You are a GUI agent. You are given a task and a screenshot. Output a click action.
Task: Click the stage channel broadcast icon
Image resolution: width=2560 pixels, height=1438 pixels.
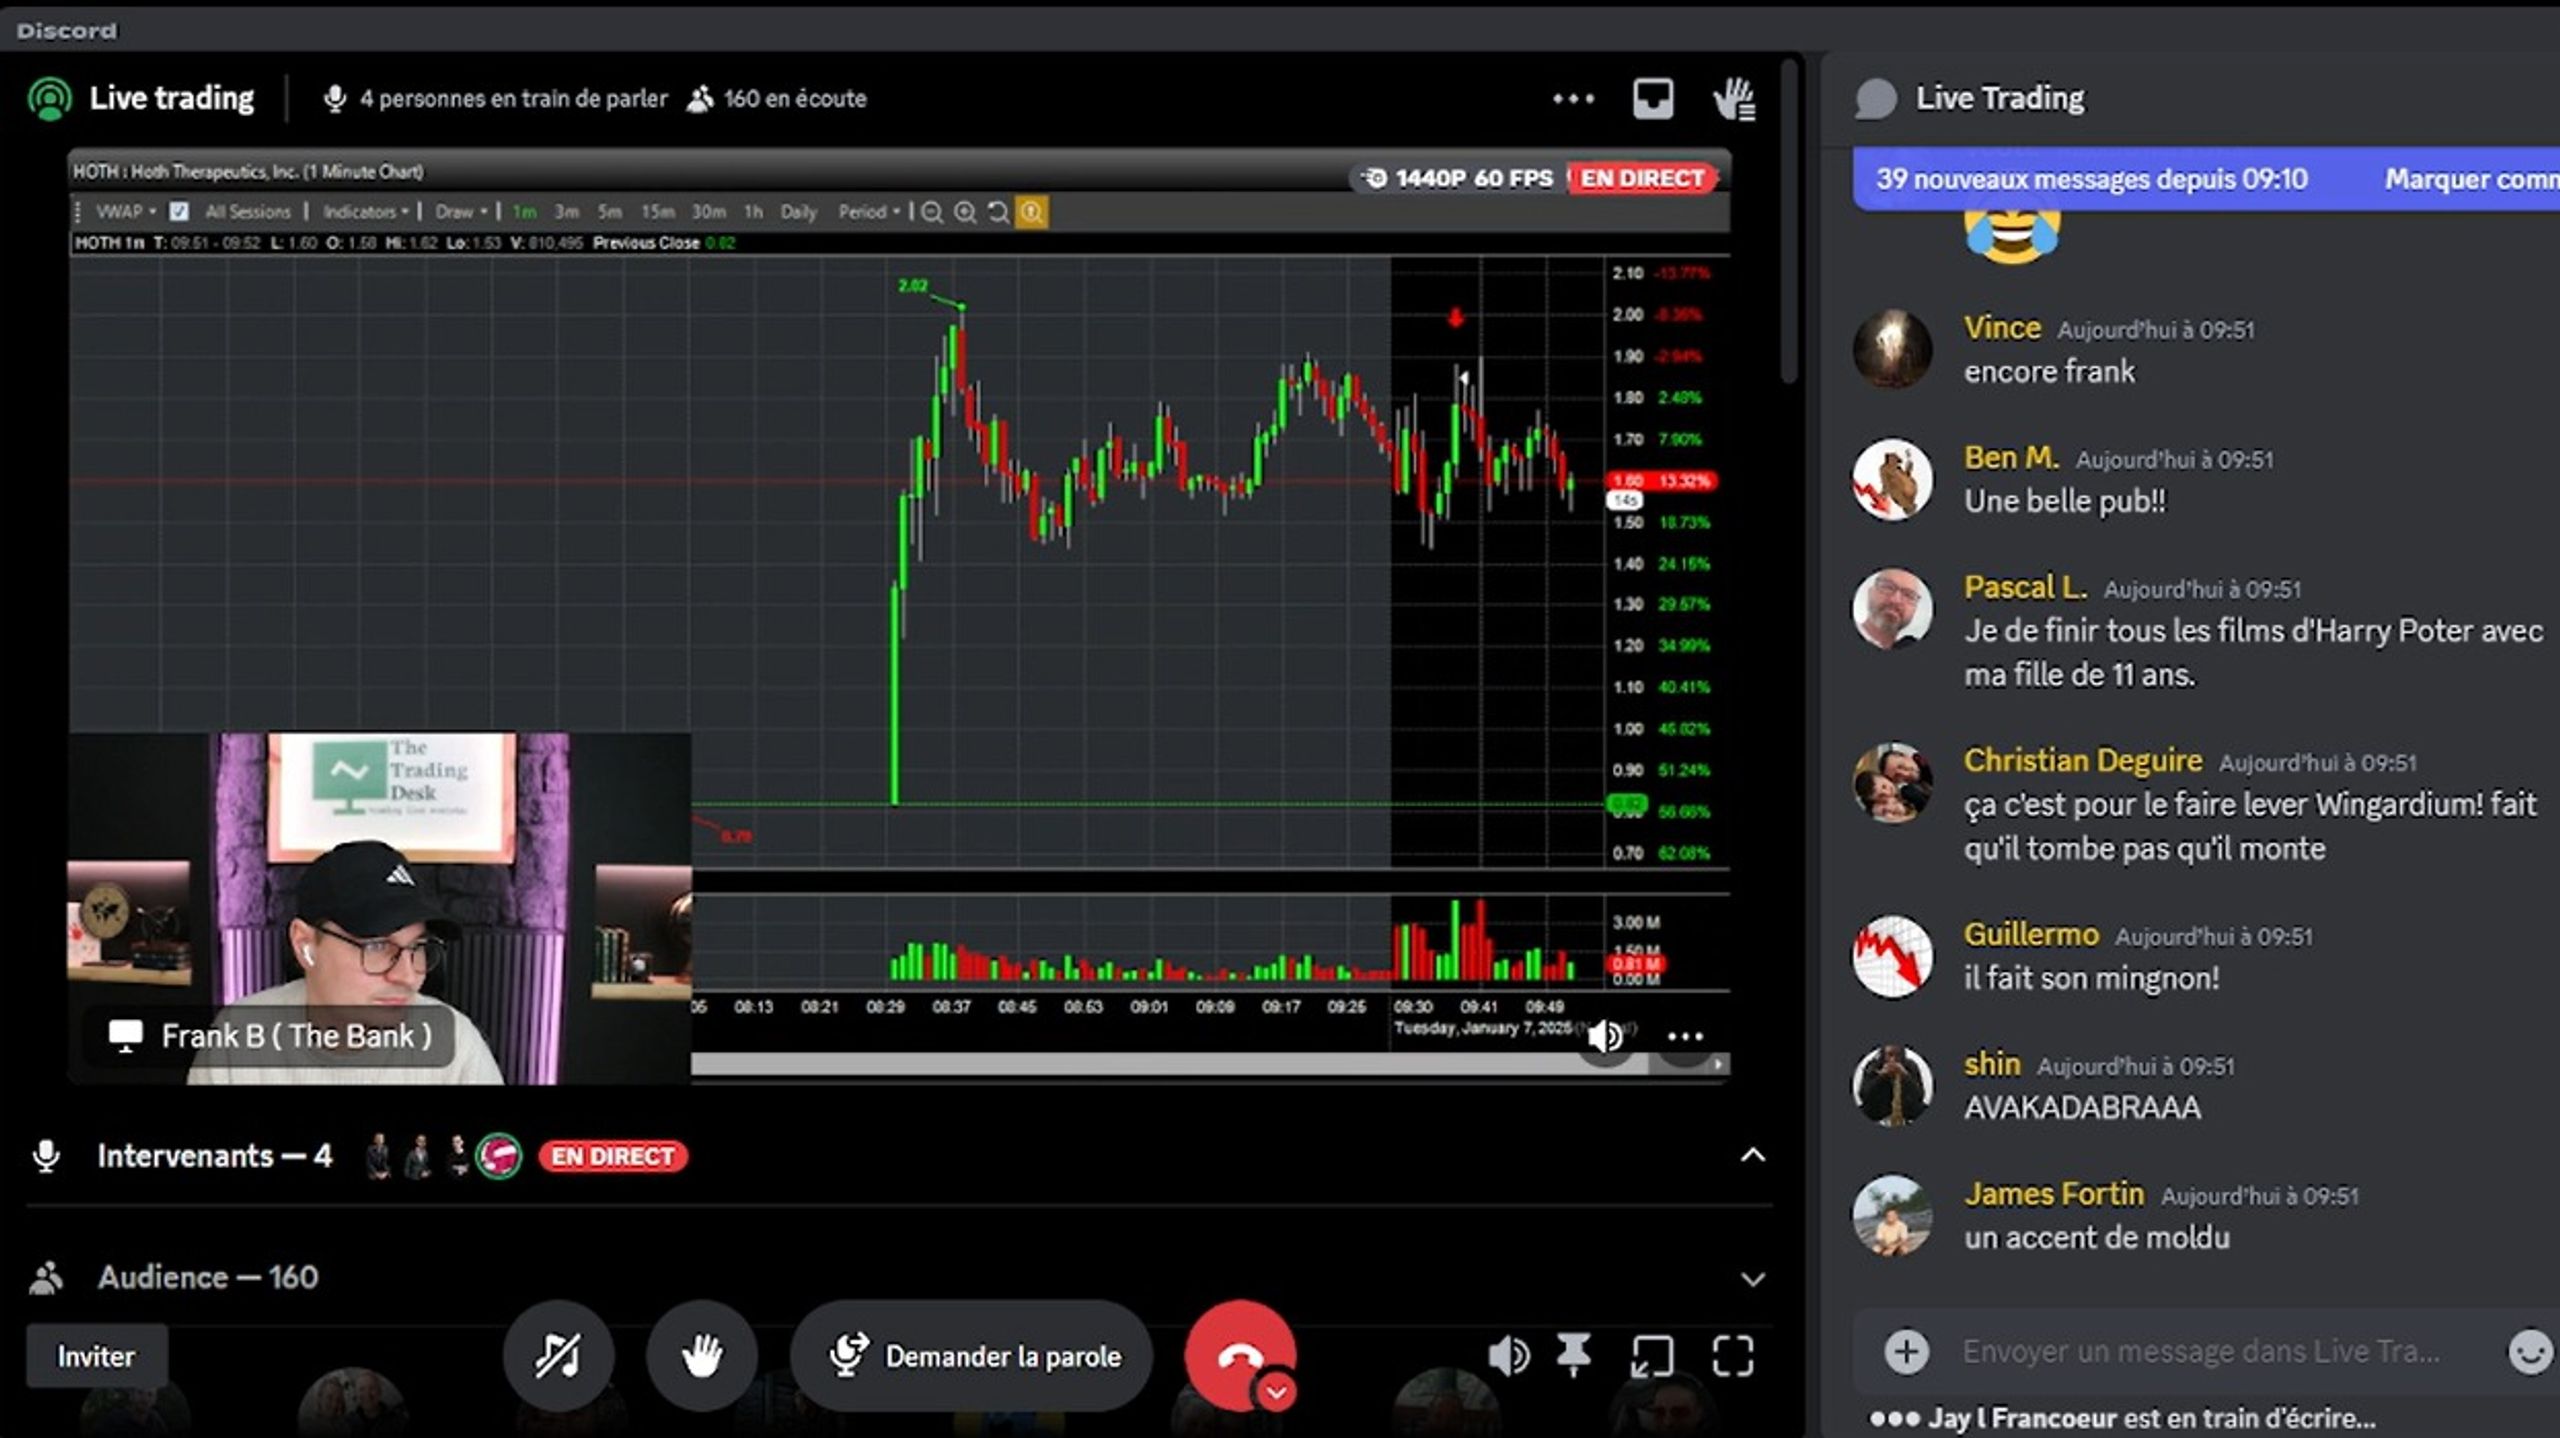point(50,99)
